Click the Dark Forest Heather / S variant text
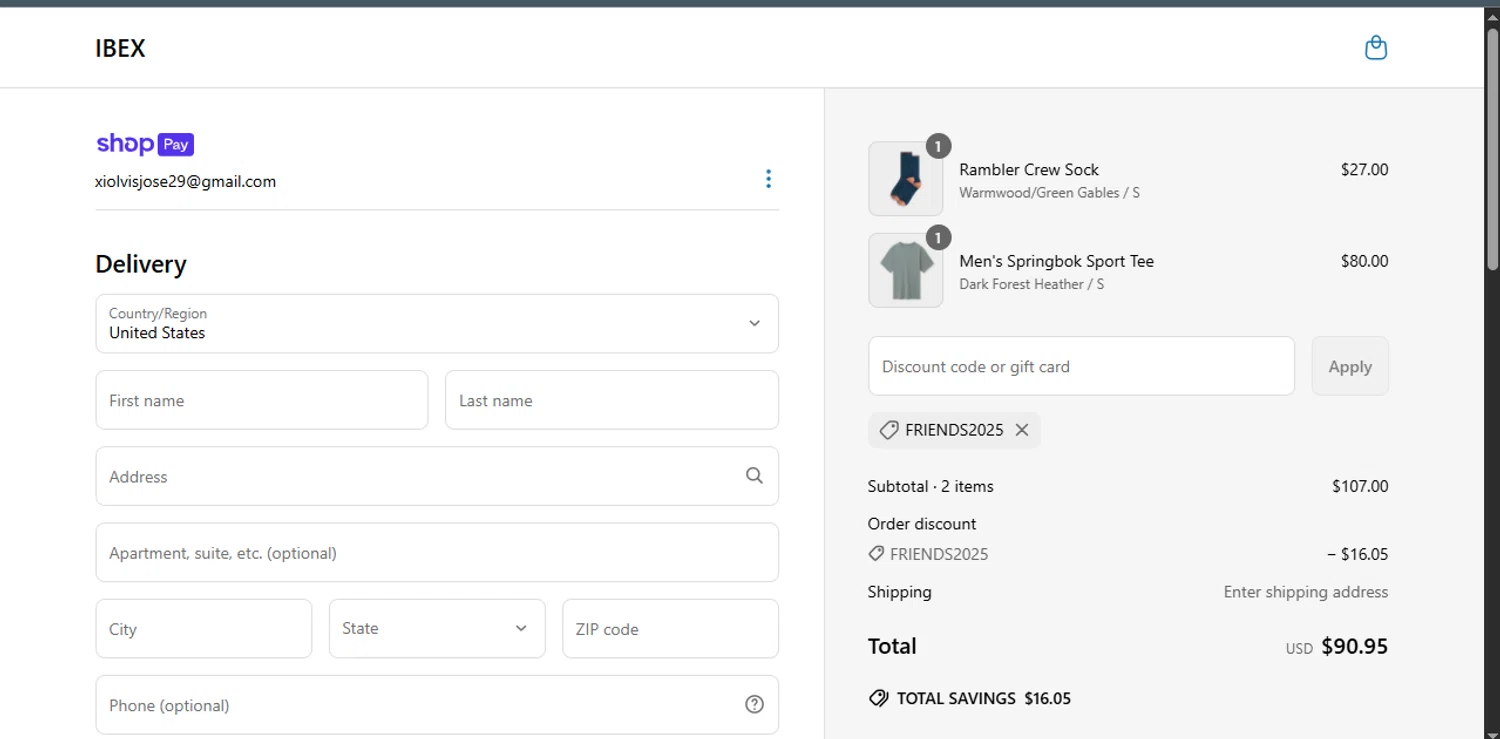This screenshot has height=739, width=1500. pos(1031,284)
